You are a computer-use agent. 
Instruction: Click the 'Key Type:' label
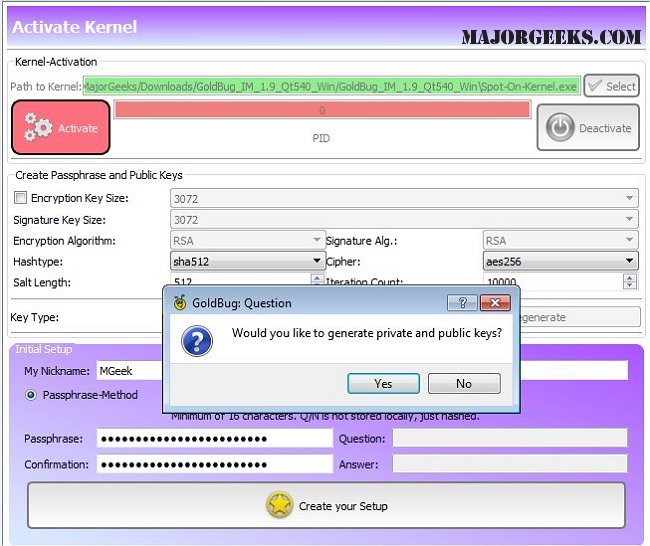pyautogui.click(x=34, y=317)
